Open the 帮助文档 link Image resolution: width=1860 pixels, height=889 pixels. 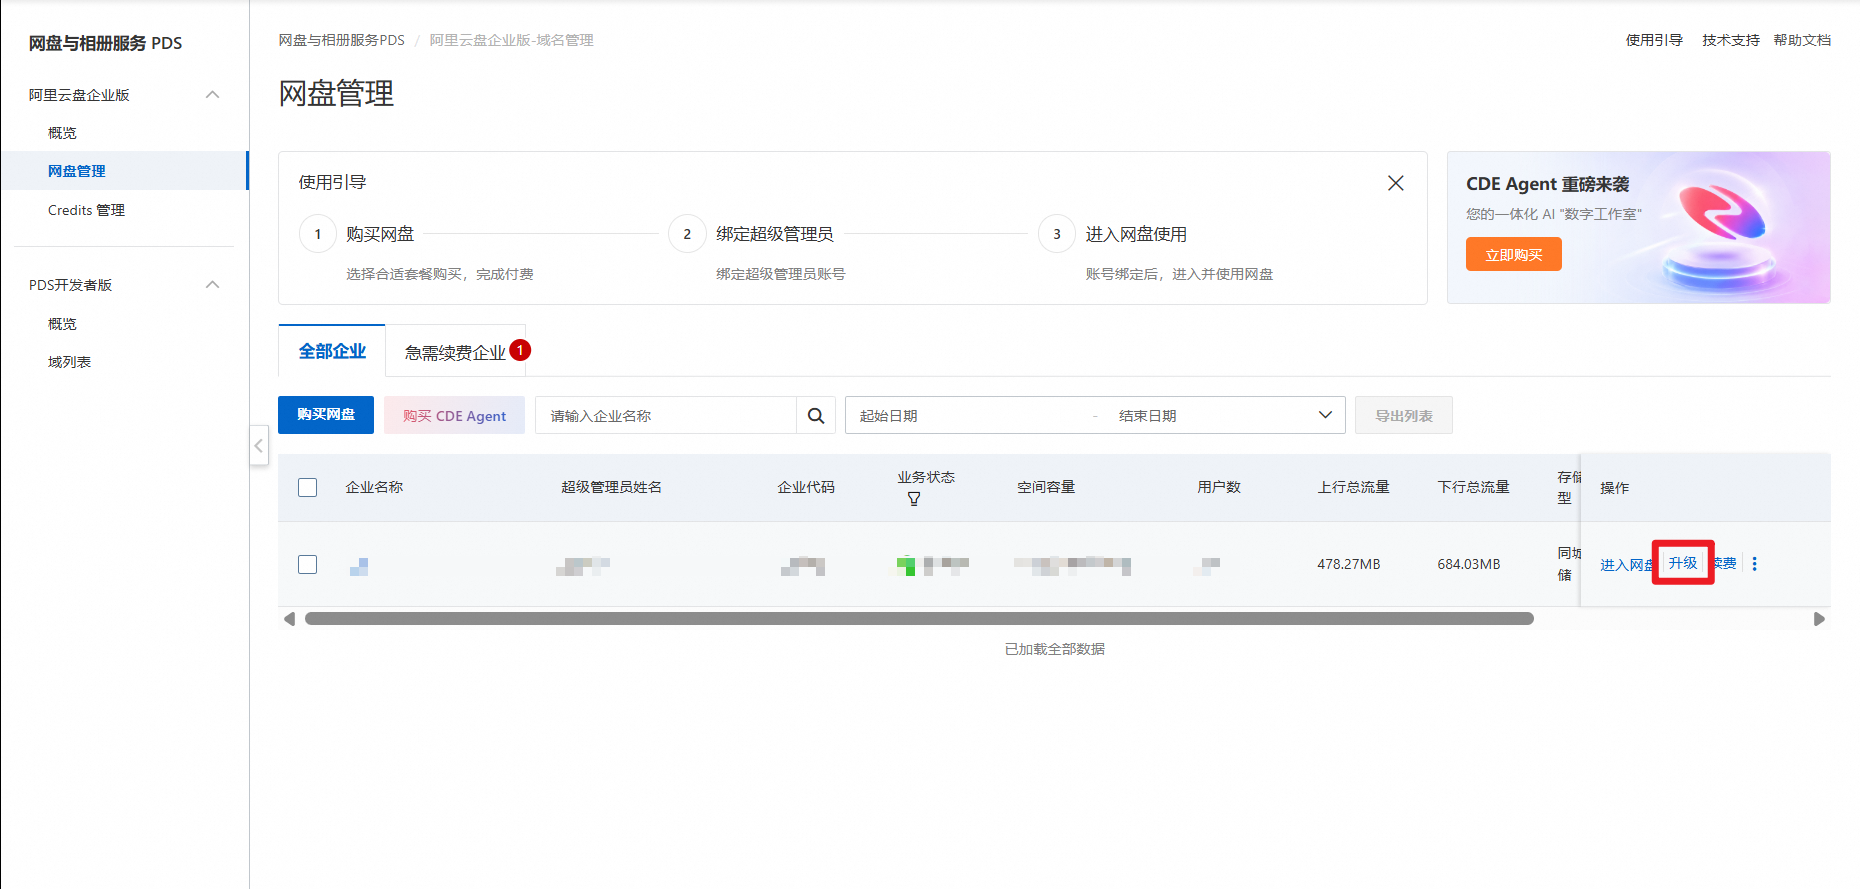[1802, 40]
